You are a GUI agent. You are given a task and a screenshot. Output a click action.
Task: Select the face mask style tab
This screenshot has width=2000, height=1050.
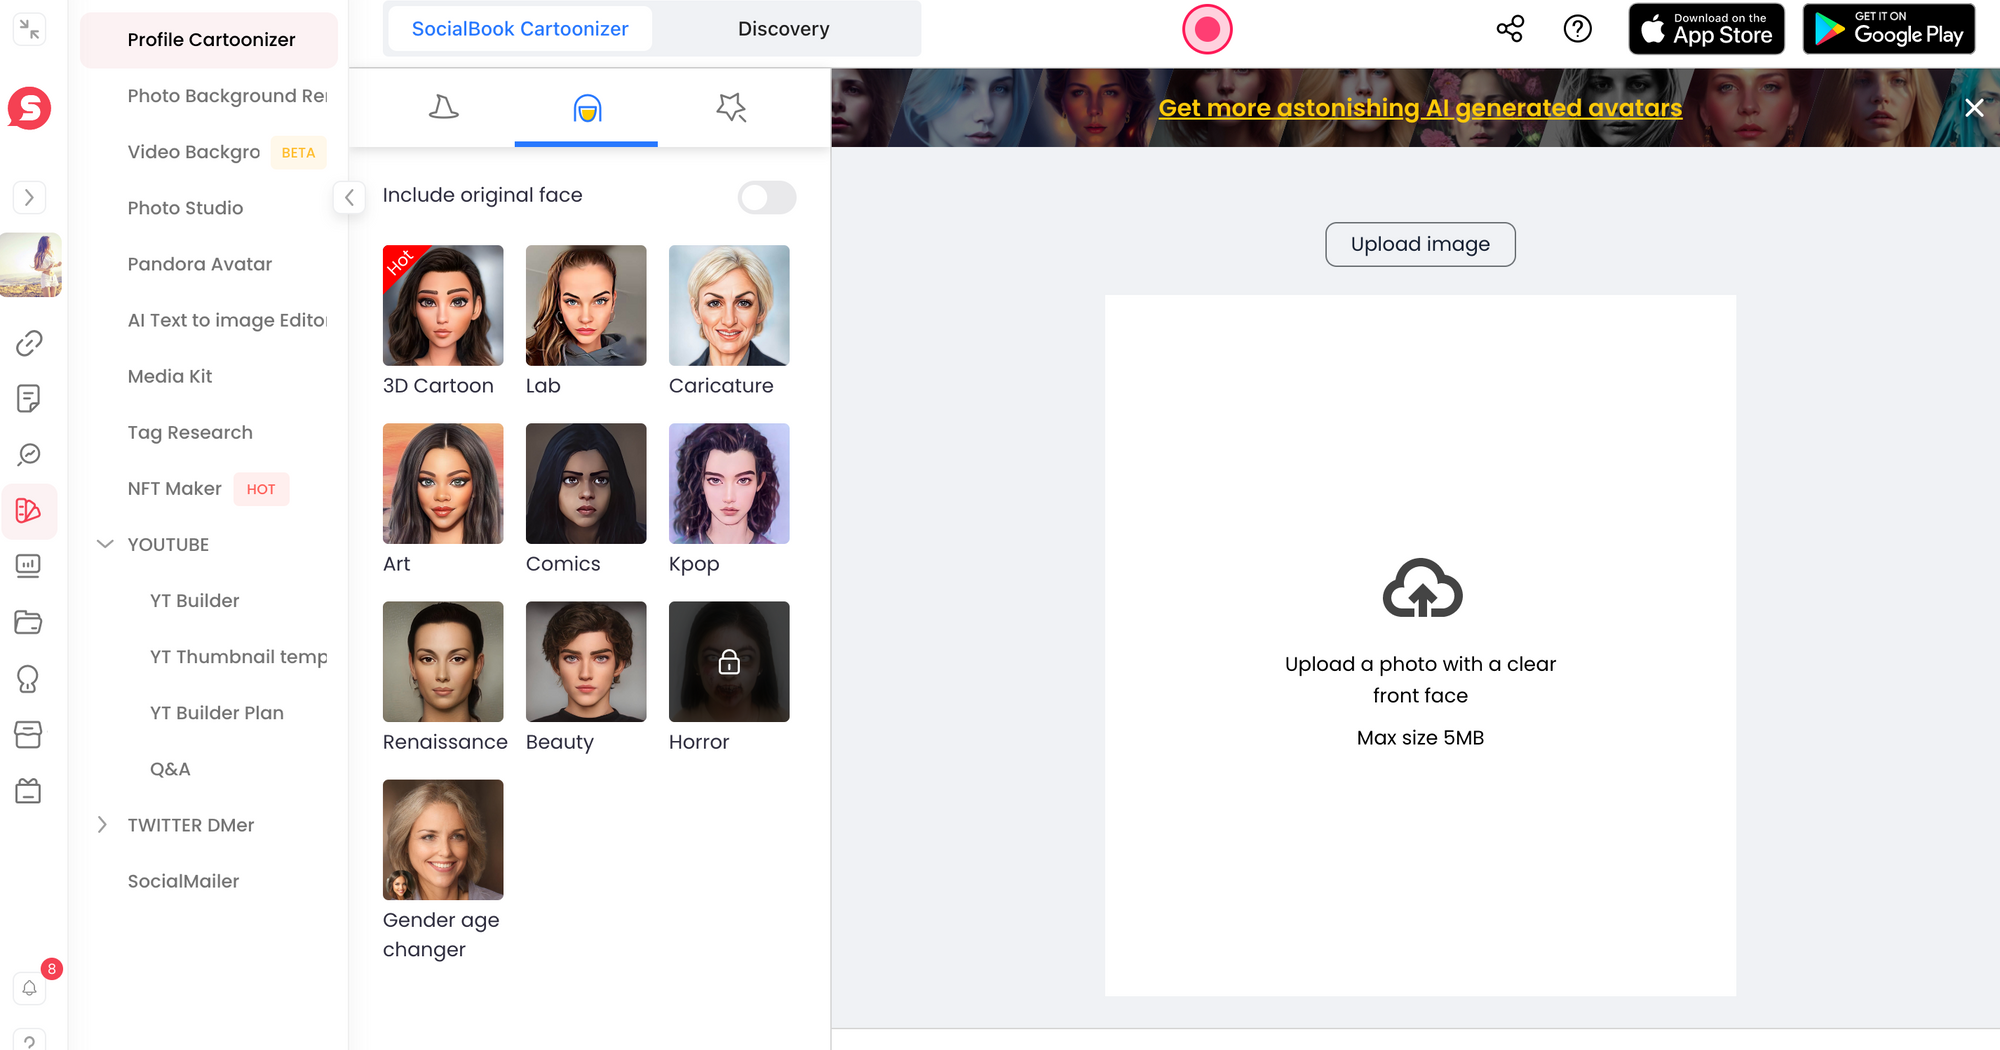click(x=586, y=108)
